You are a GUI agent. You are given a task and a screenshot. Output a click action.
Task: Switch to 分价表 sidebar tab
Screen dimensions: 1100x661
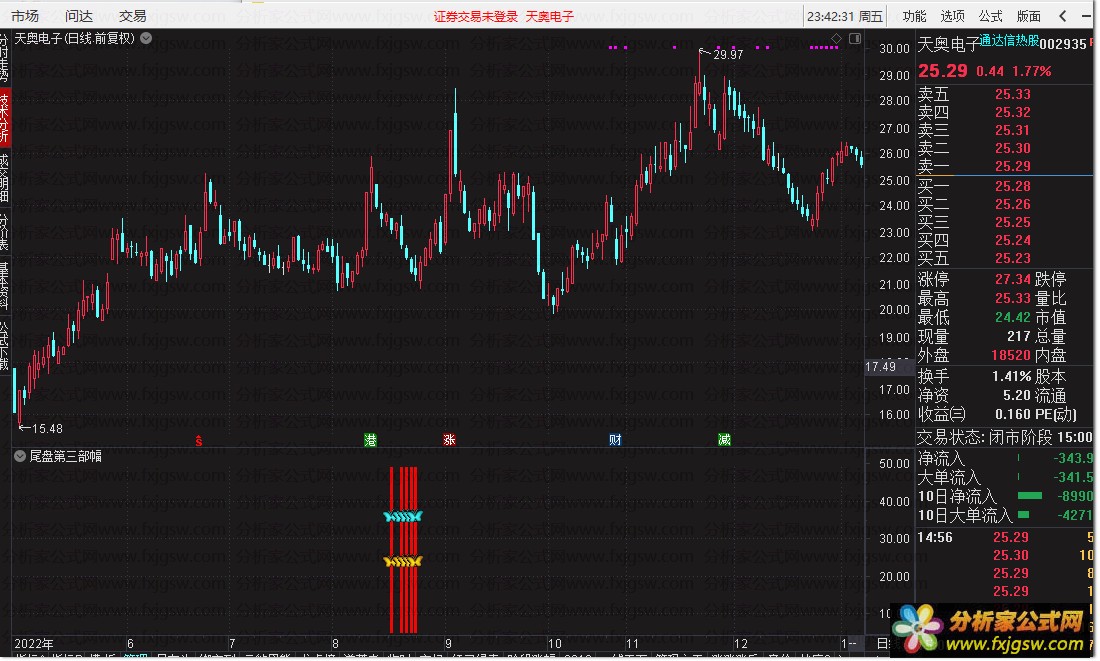pyautogui.click(x=5, y=232)
